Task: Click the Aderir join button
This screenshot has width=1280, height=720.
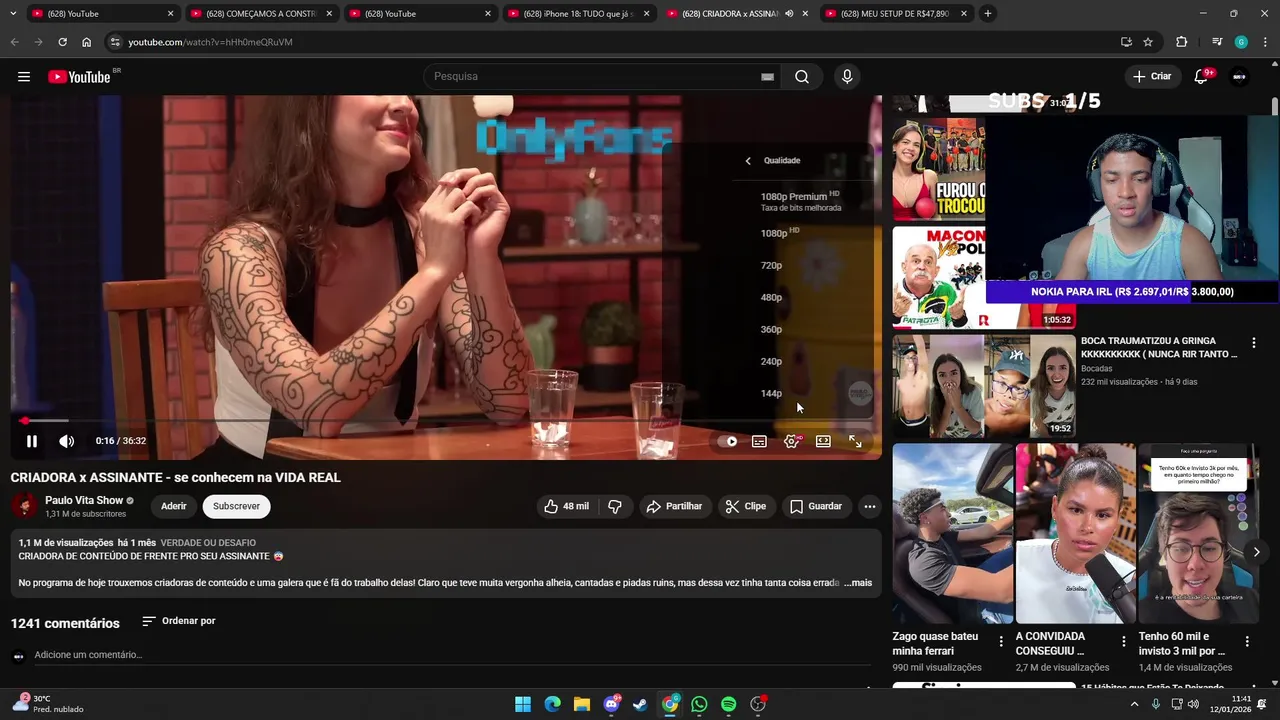Action: [x=174, y=507]
